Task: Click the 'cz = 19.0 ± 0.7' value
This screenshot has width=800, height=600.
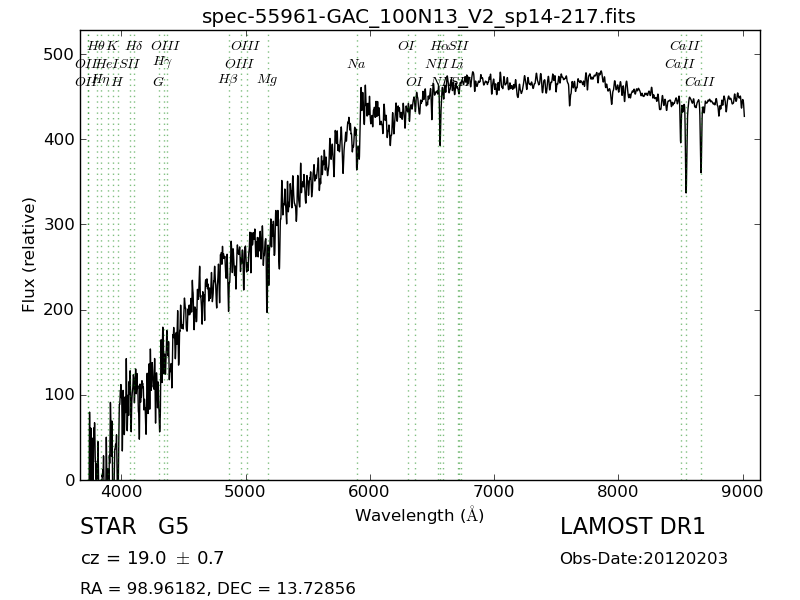Action: pos(153,558)
